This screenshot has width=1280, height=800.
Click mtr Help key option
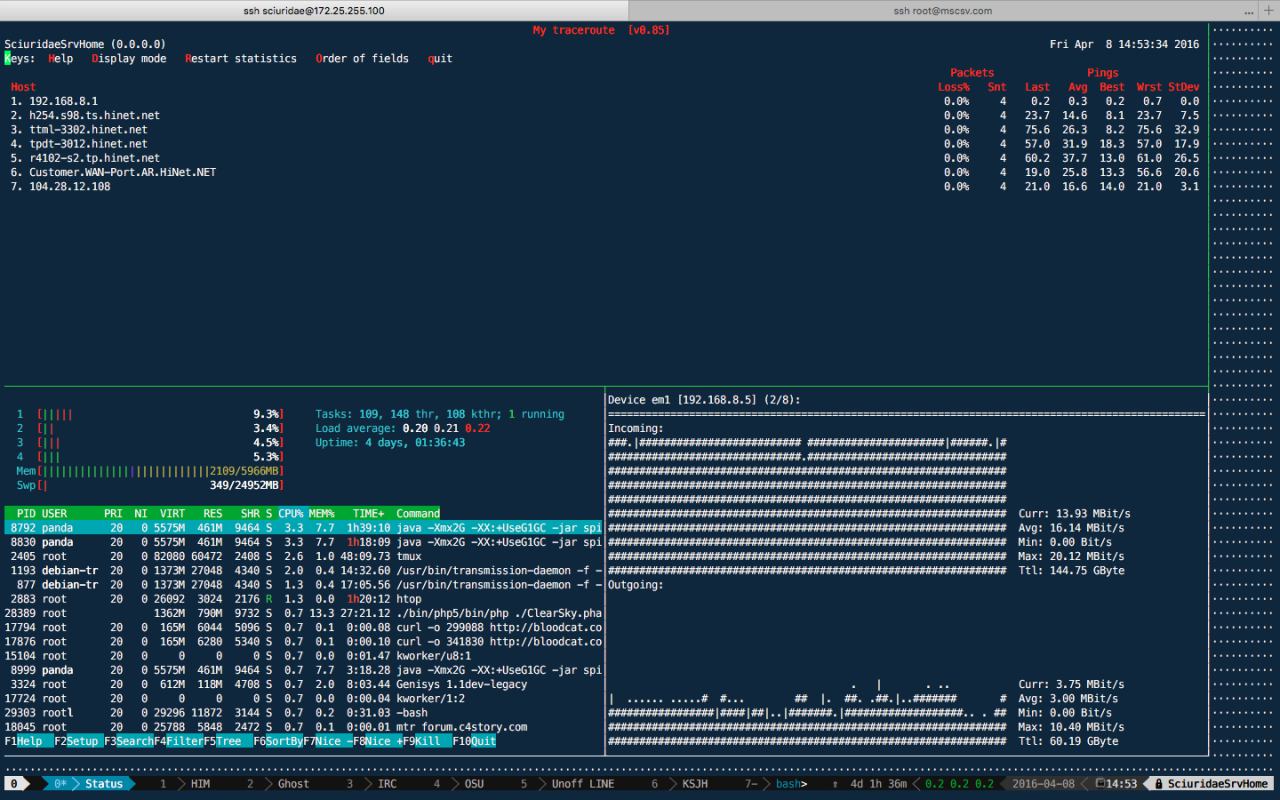(x=60, y=59)
